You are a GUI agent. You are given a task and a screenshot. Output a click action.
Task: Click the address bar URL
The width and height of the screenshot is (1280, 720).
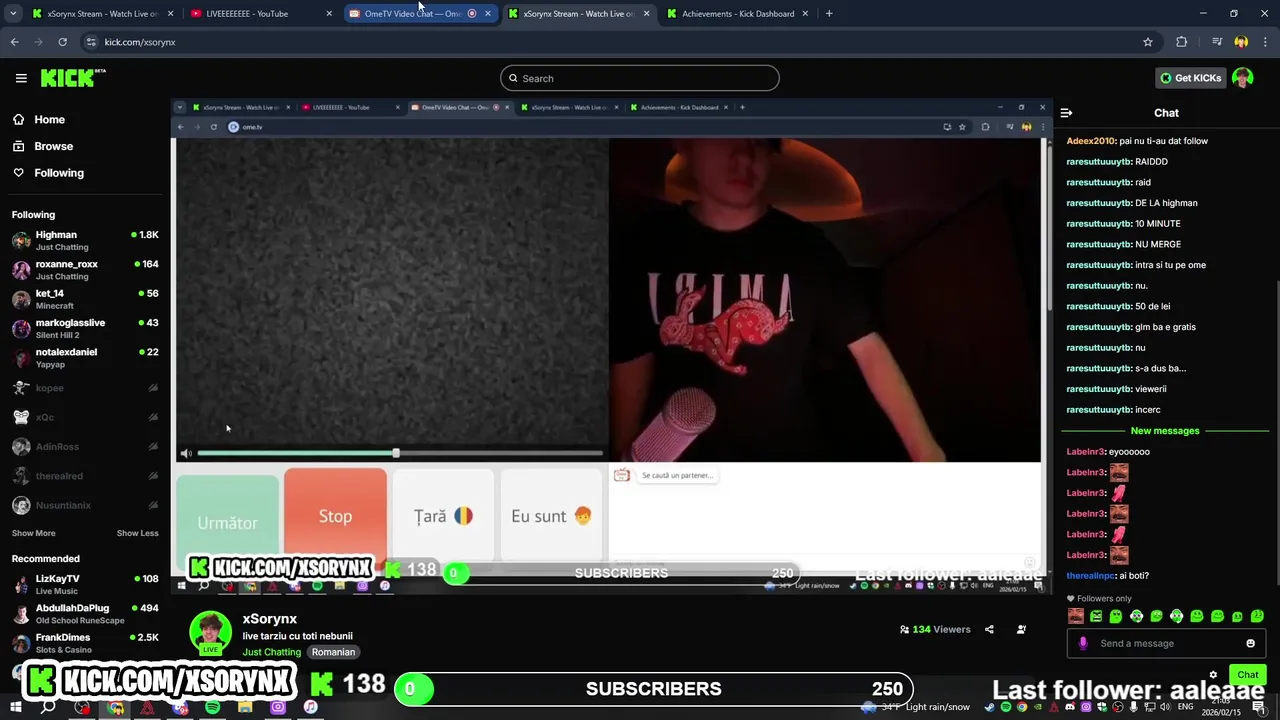click(x=140, y=42)
